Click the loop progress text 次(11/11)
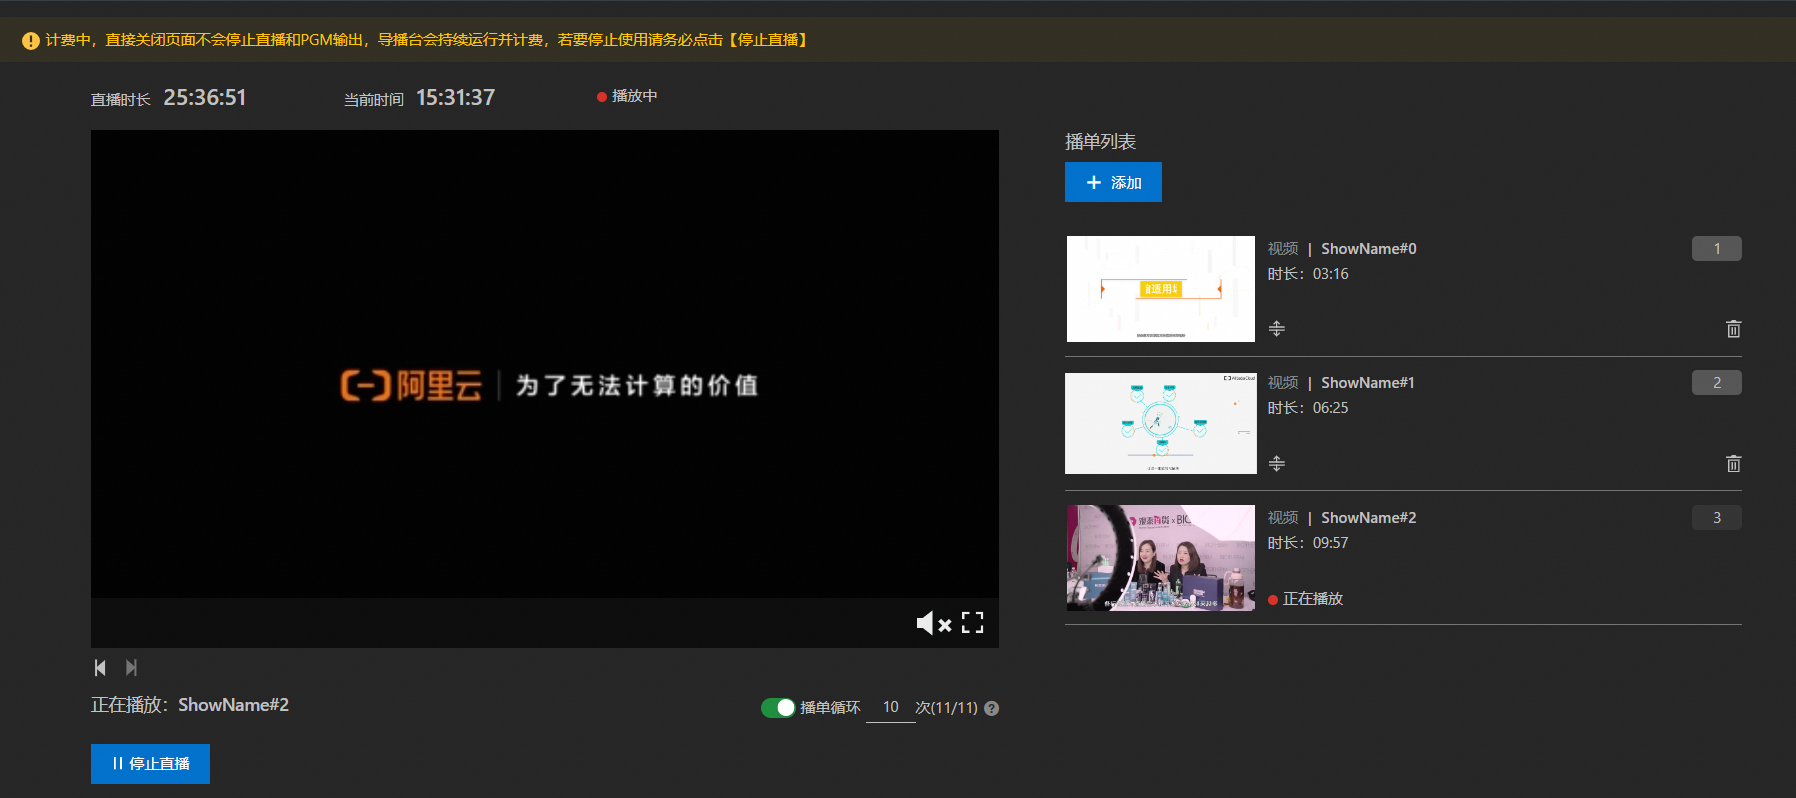1796x798 pixels. pos(946,708)
